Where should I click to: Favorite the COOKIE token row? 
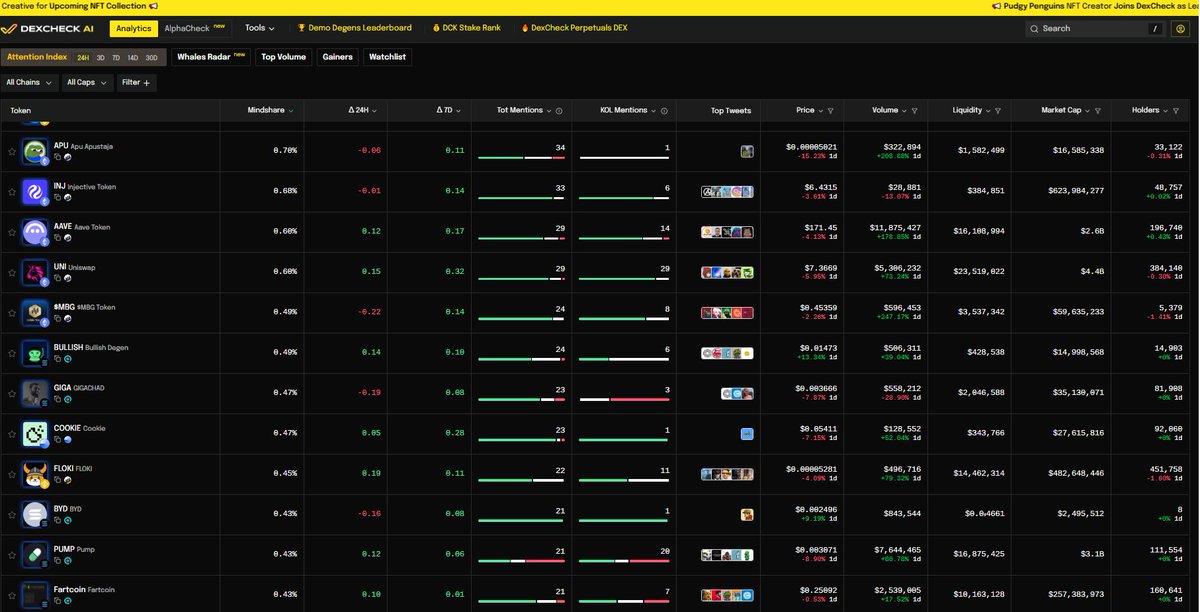click(13, 433)
